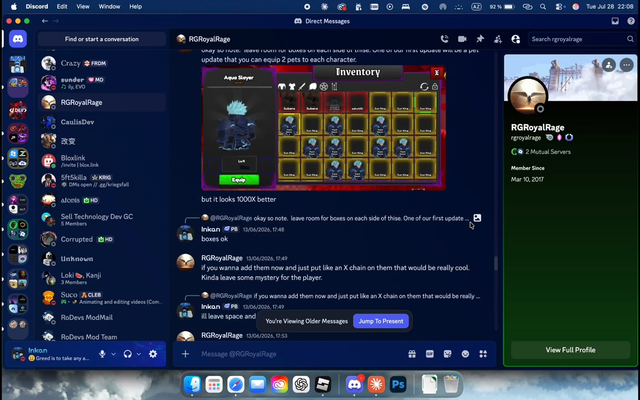Screen dimensions: 640x400
Task: Open the sticker picker
Action: pyautogui.click(x=447, y=354)
